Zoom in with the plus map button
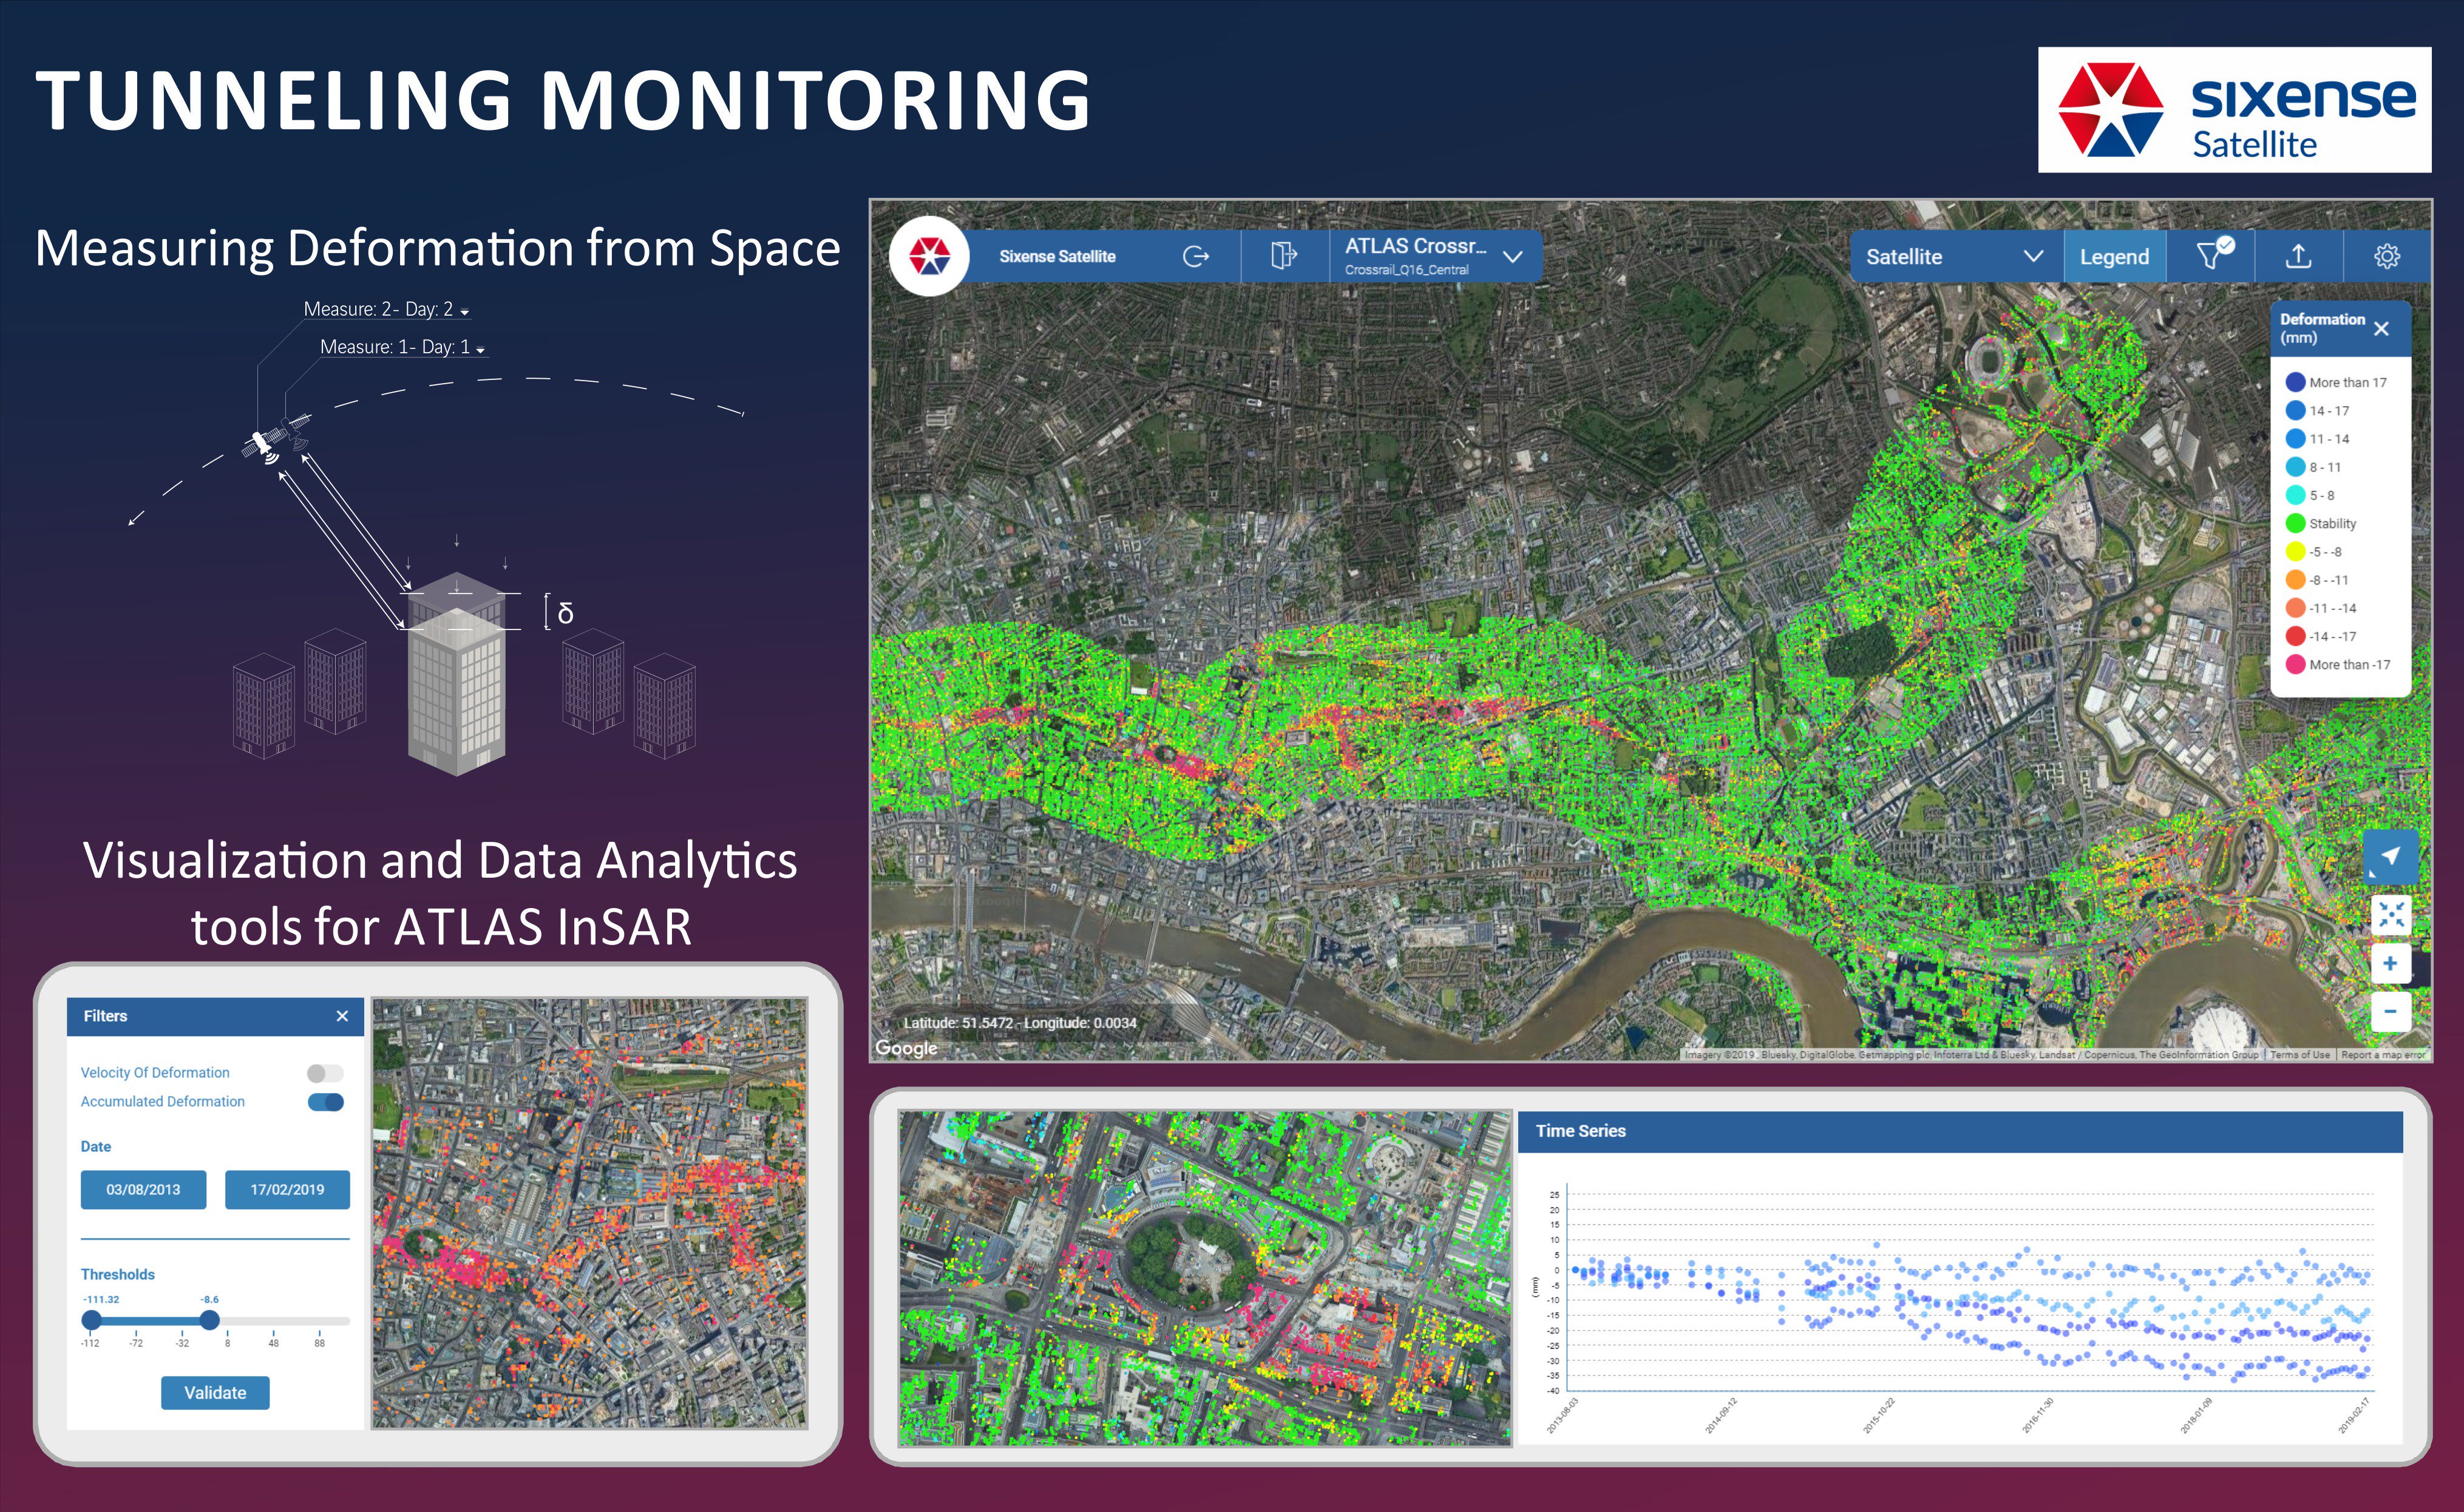The height and width of the screenshot is (1512, 2464). pyautogui.click(x=2390, y=963)
